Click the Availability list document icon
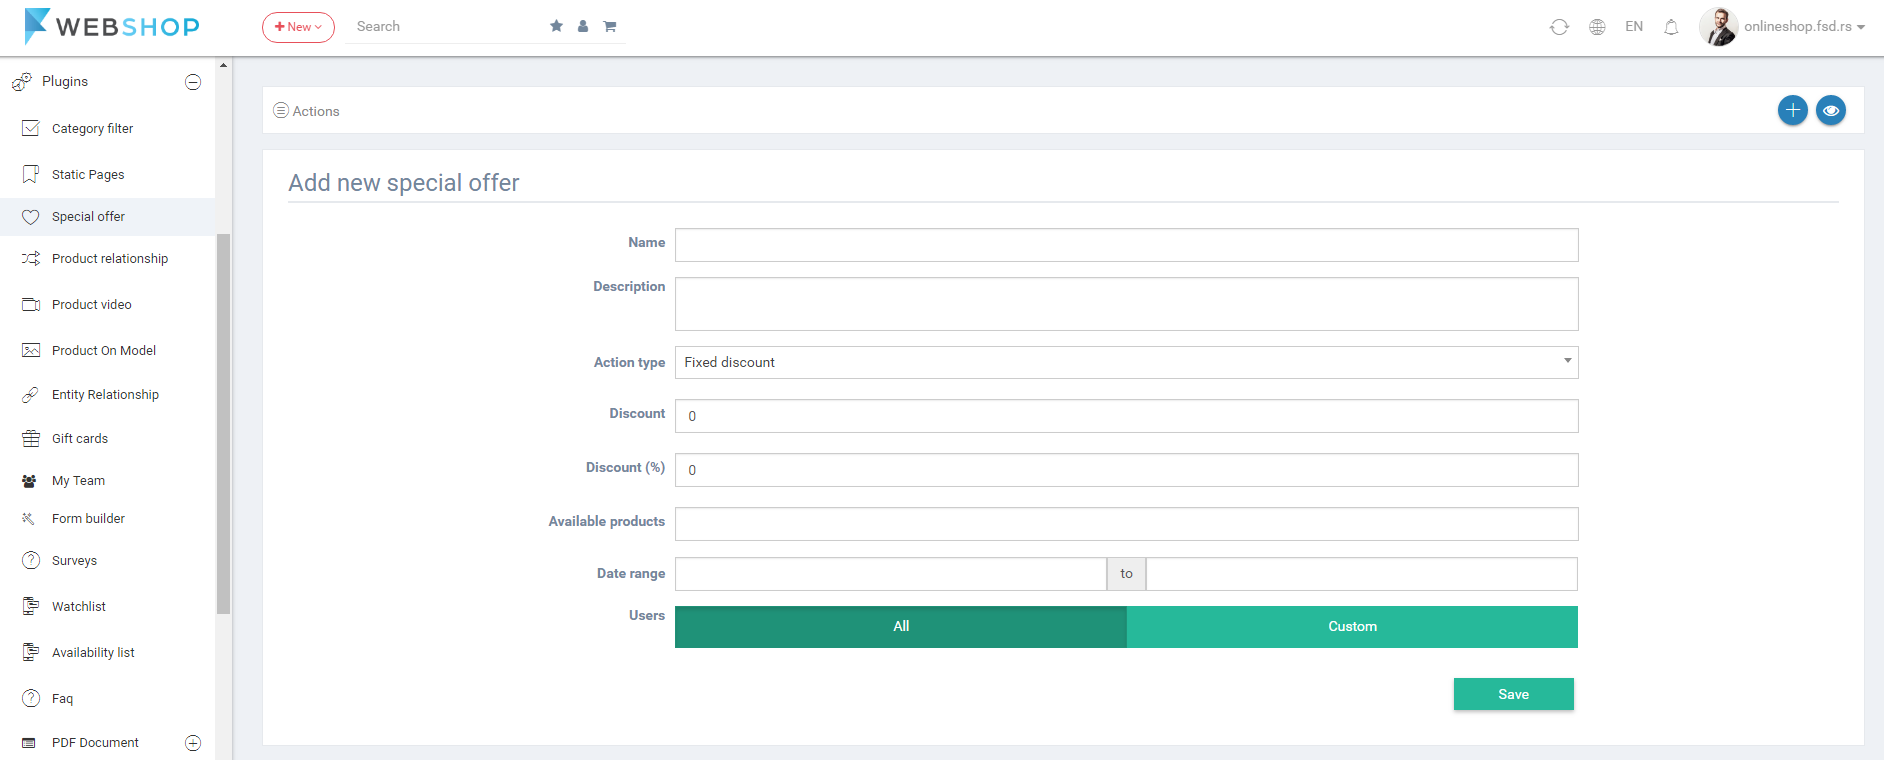1884x760 pixels. pyautogui.click(x=31, y=652)
